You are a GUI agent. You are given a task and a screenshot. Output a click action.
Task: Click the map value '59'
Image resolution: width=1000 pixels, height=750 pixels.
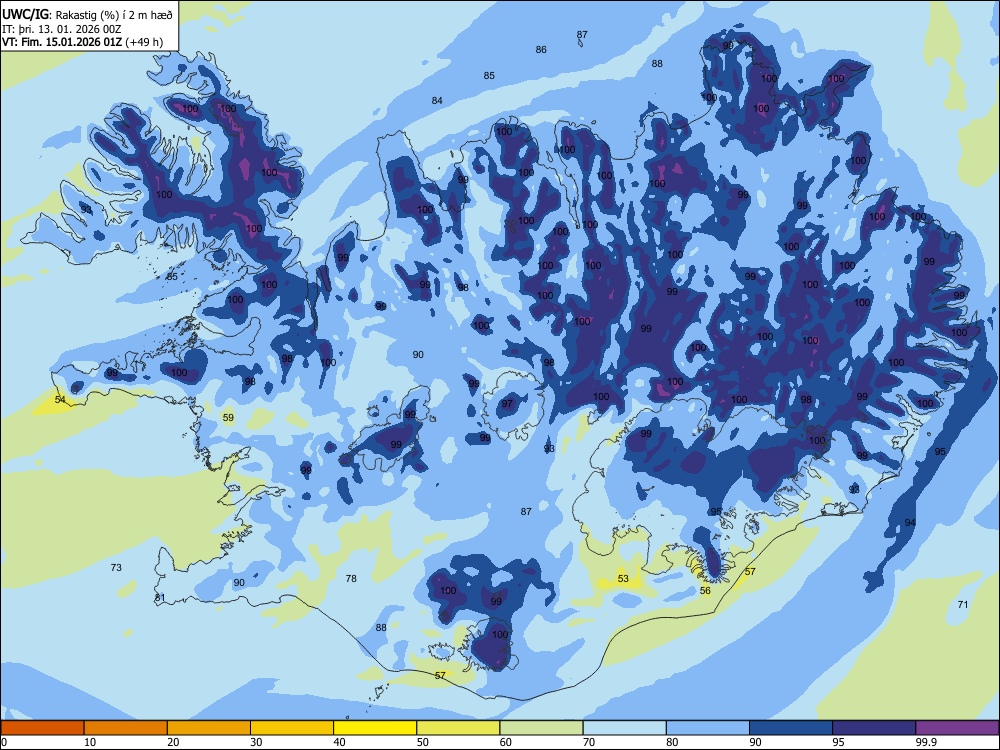click(x=228, y=418)
